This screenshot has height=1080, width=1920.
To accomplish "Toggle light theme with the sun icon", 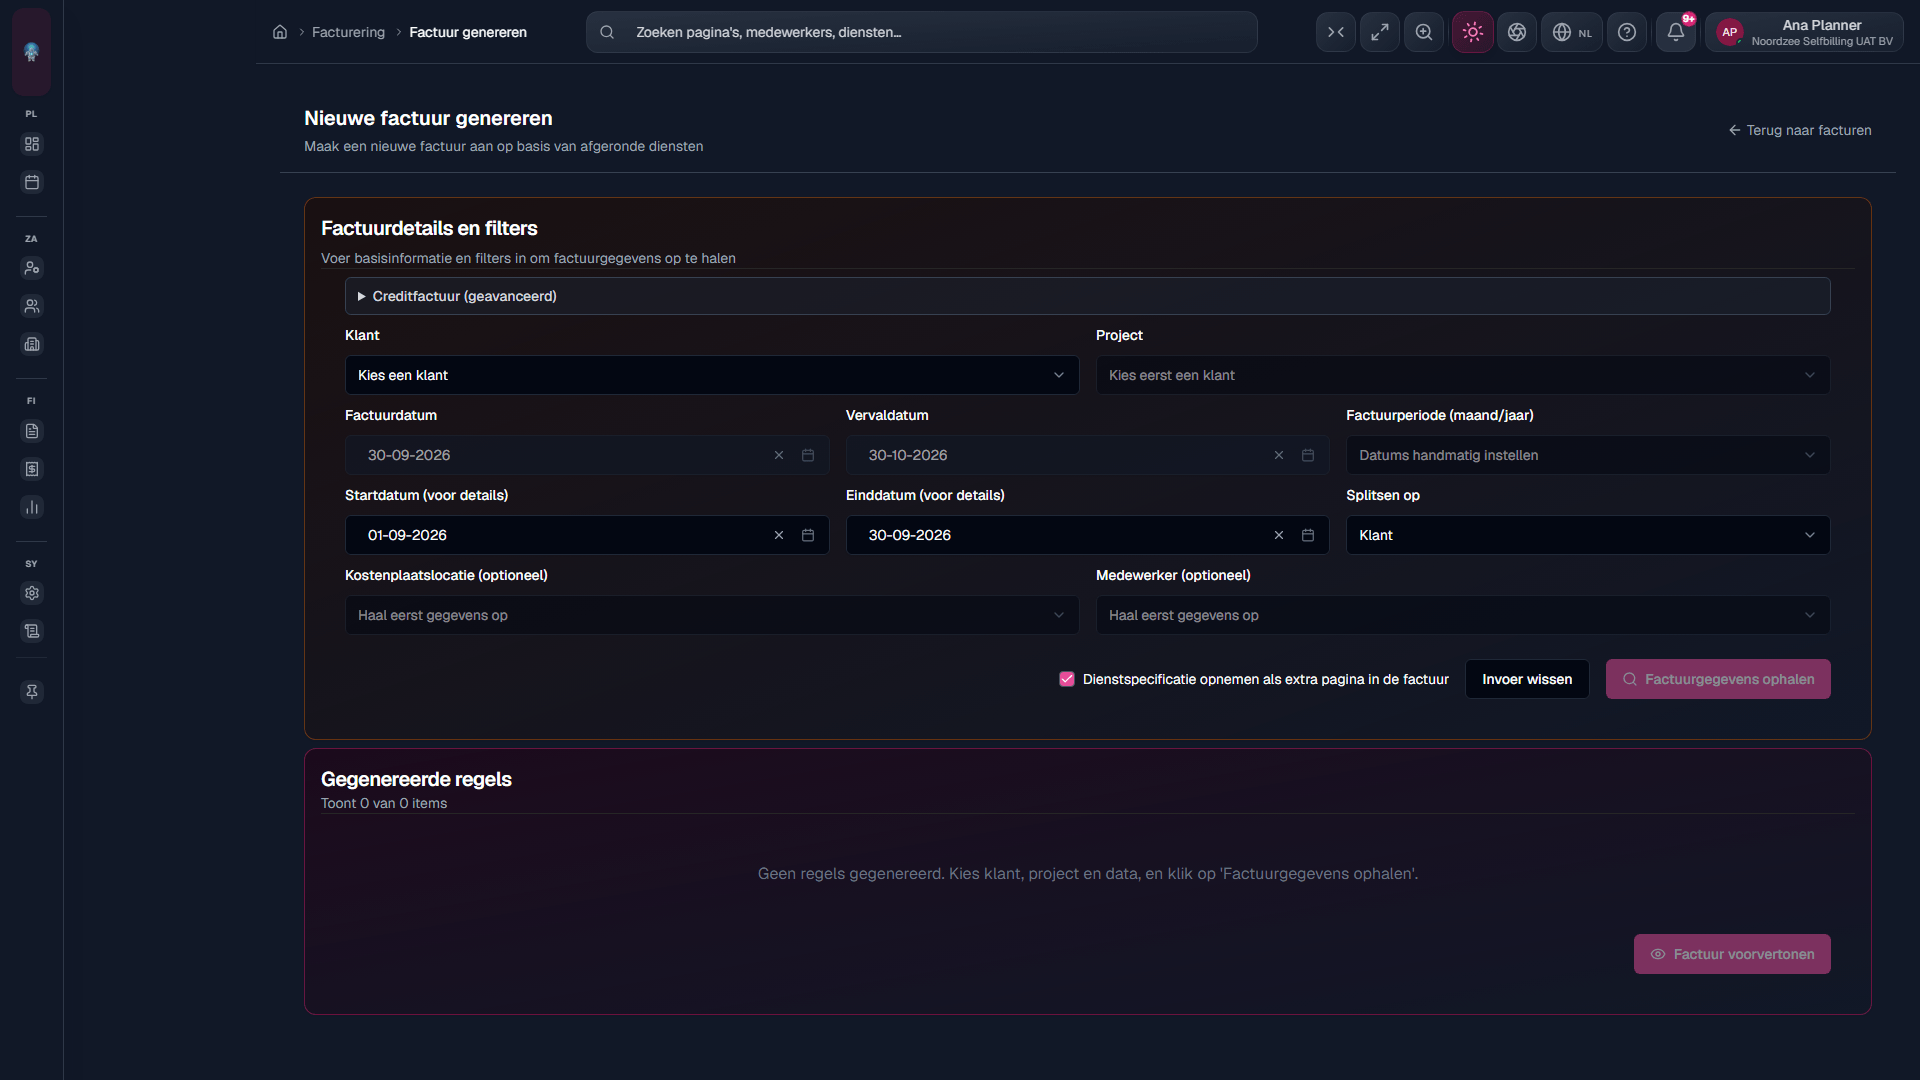I will [1473, 32].
